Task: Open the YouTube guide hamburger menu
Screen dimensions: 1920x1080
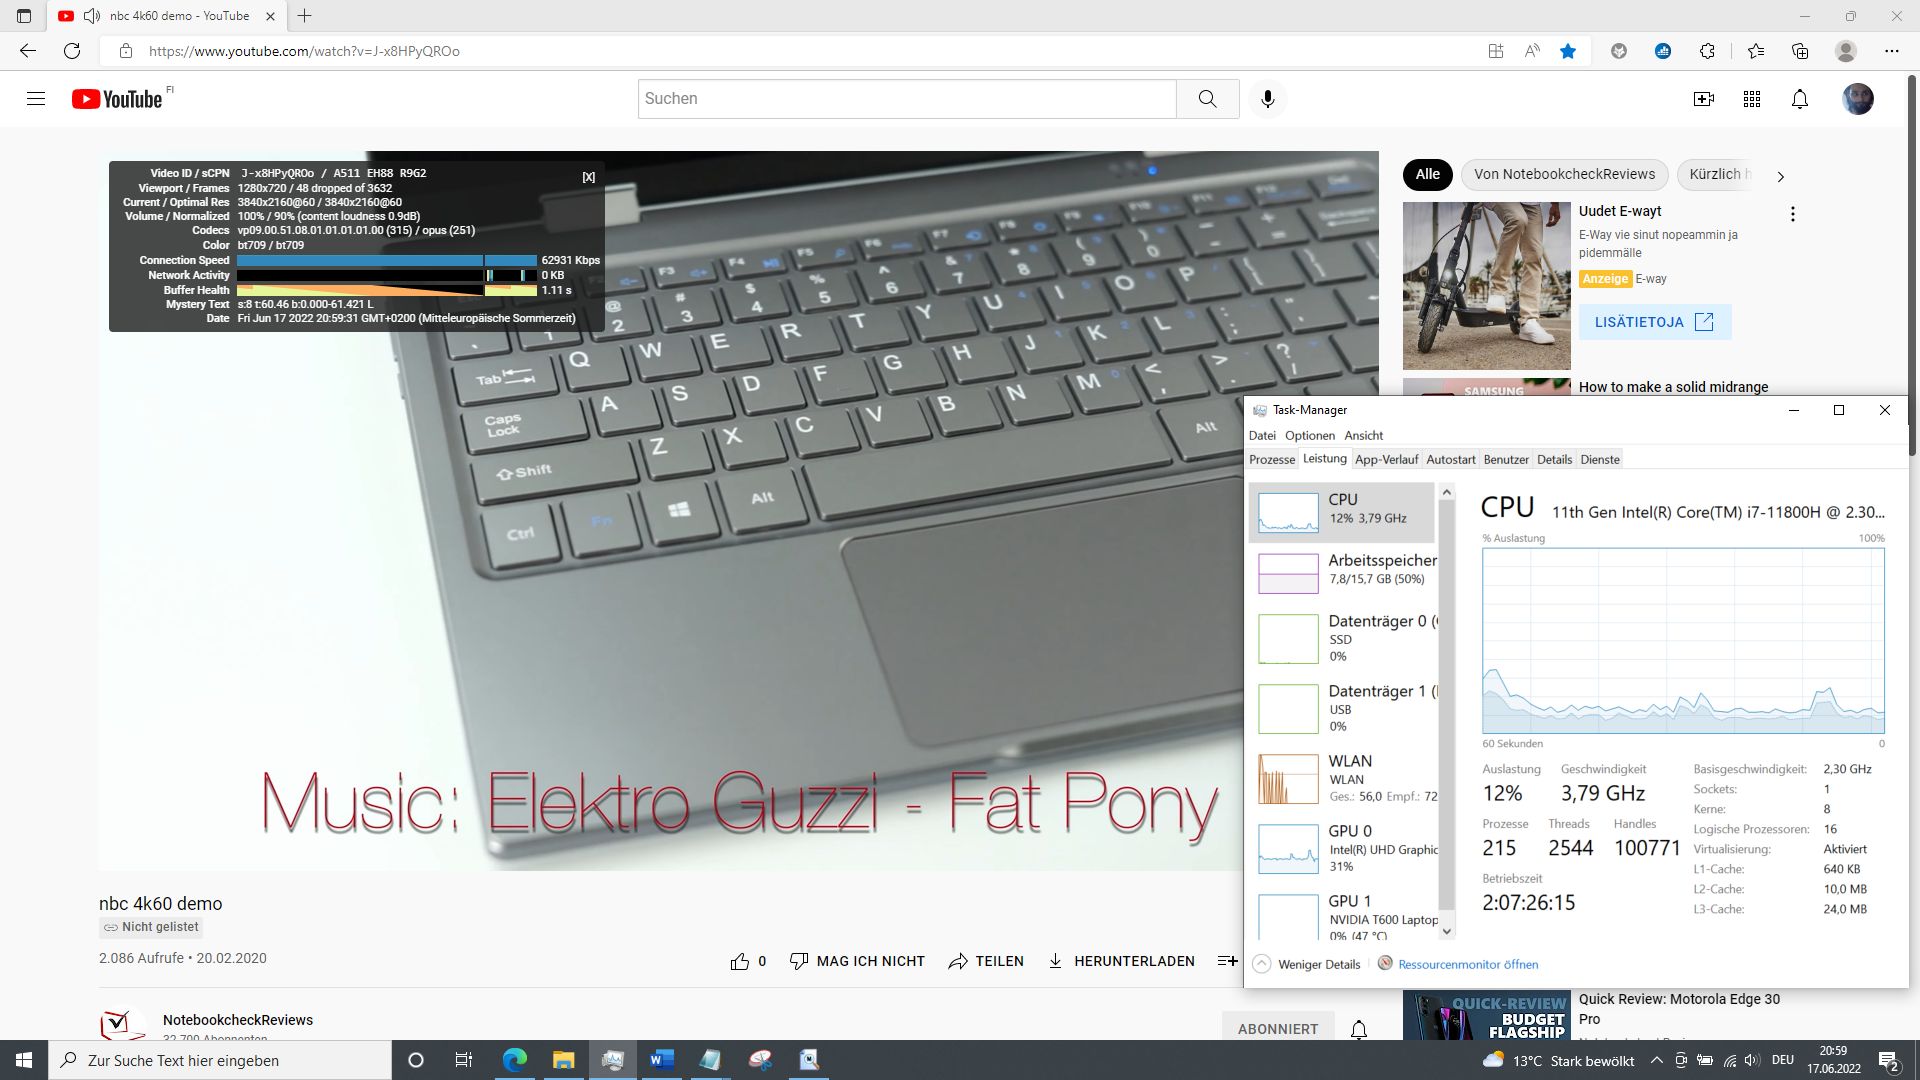Action: pyautogui.click(x=36, y=99)
